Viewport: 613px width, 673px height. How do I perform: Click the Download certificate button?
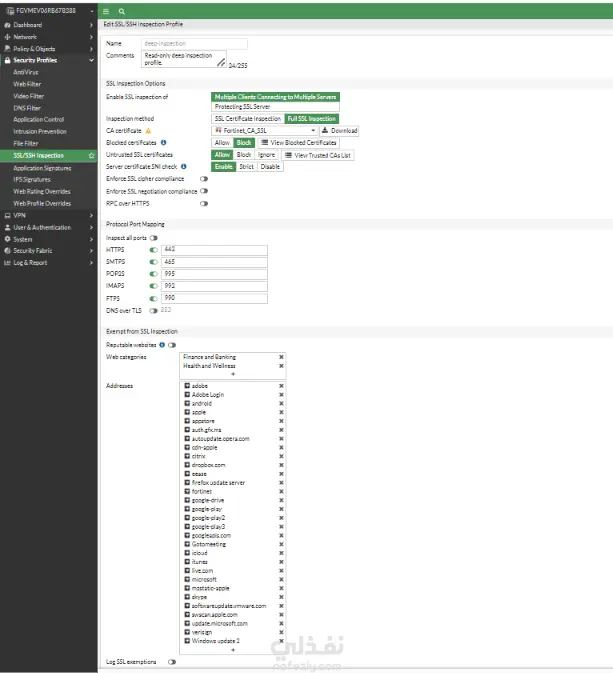[339, 130]
